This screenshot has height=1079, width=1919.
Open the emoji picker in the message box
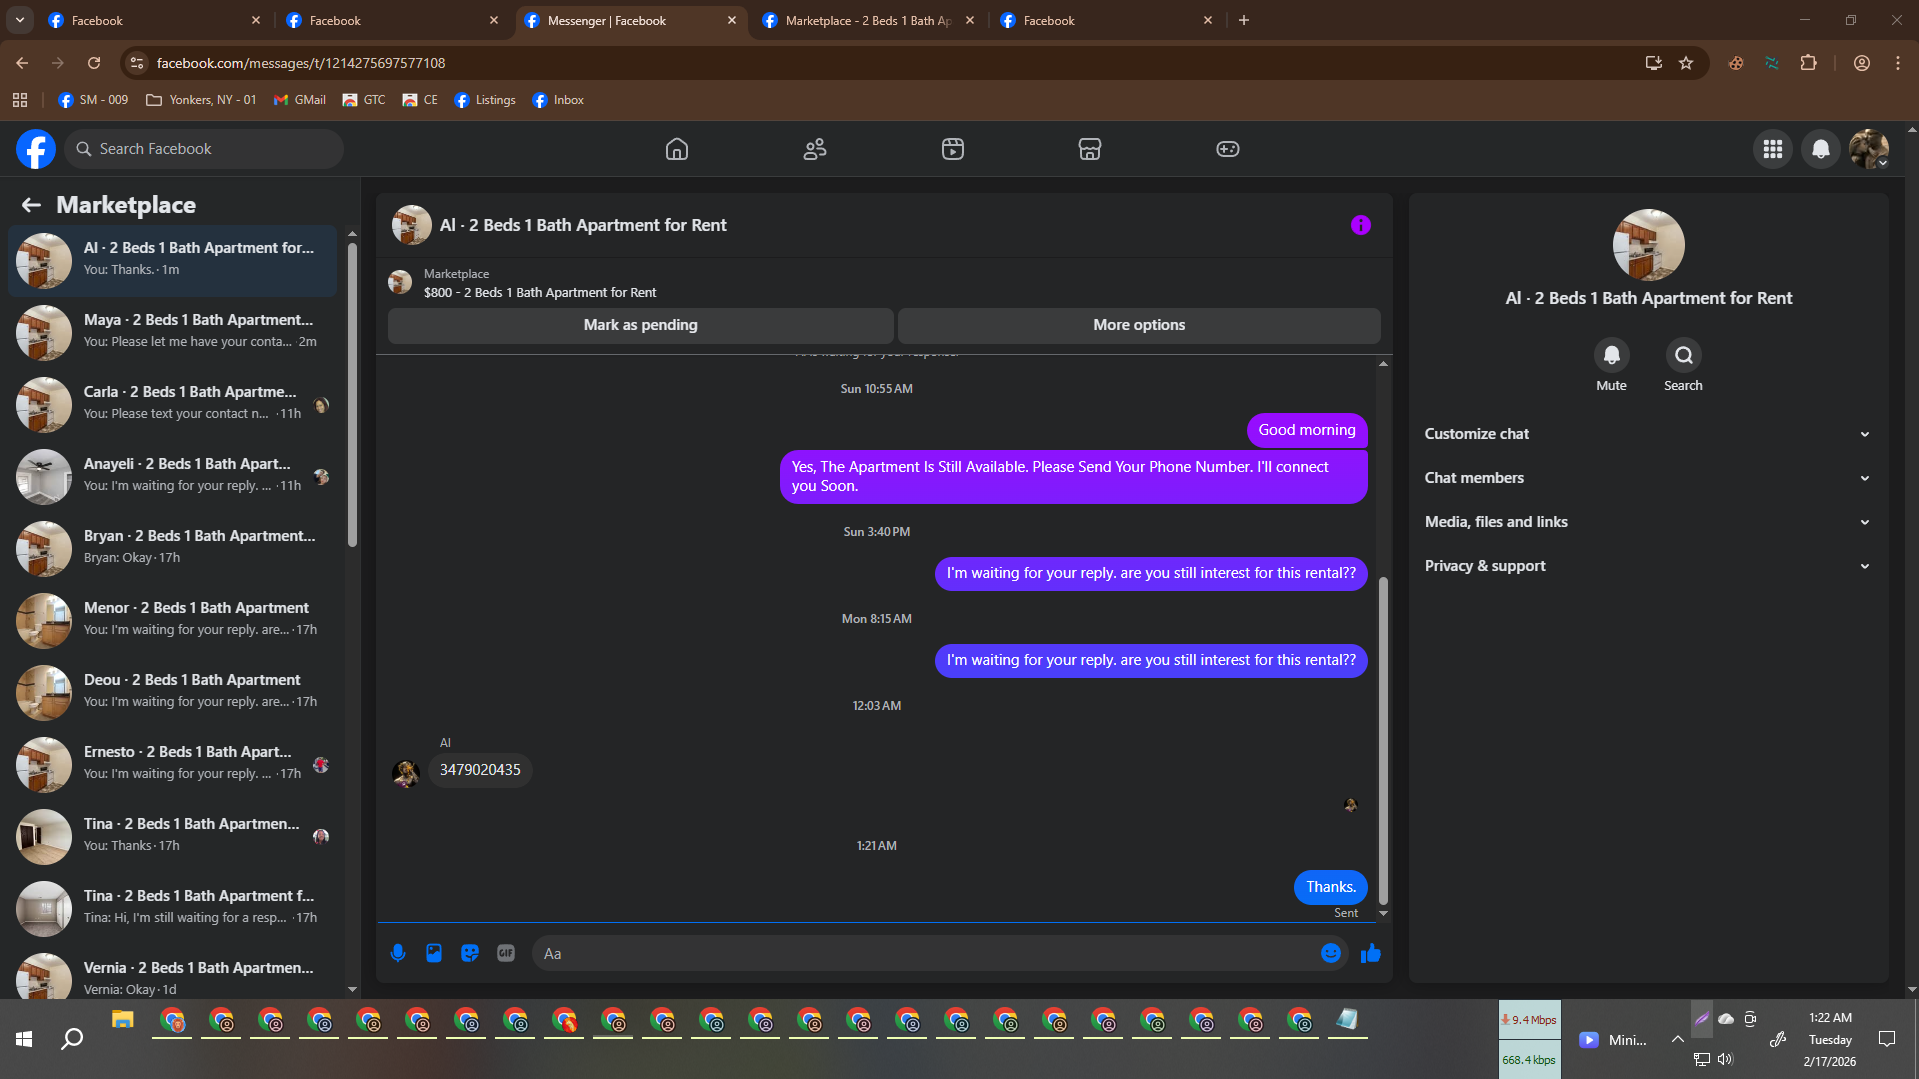coord(1331,953)
